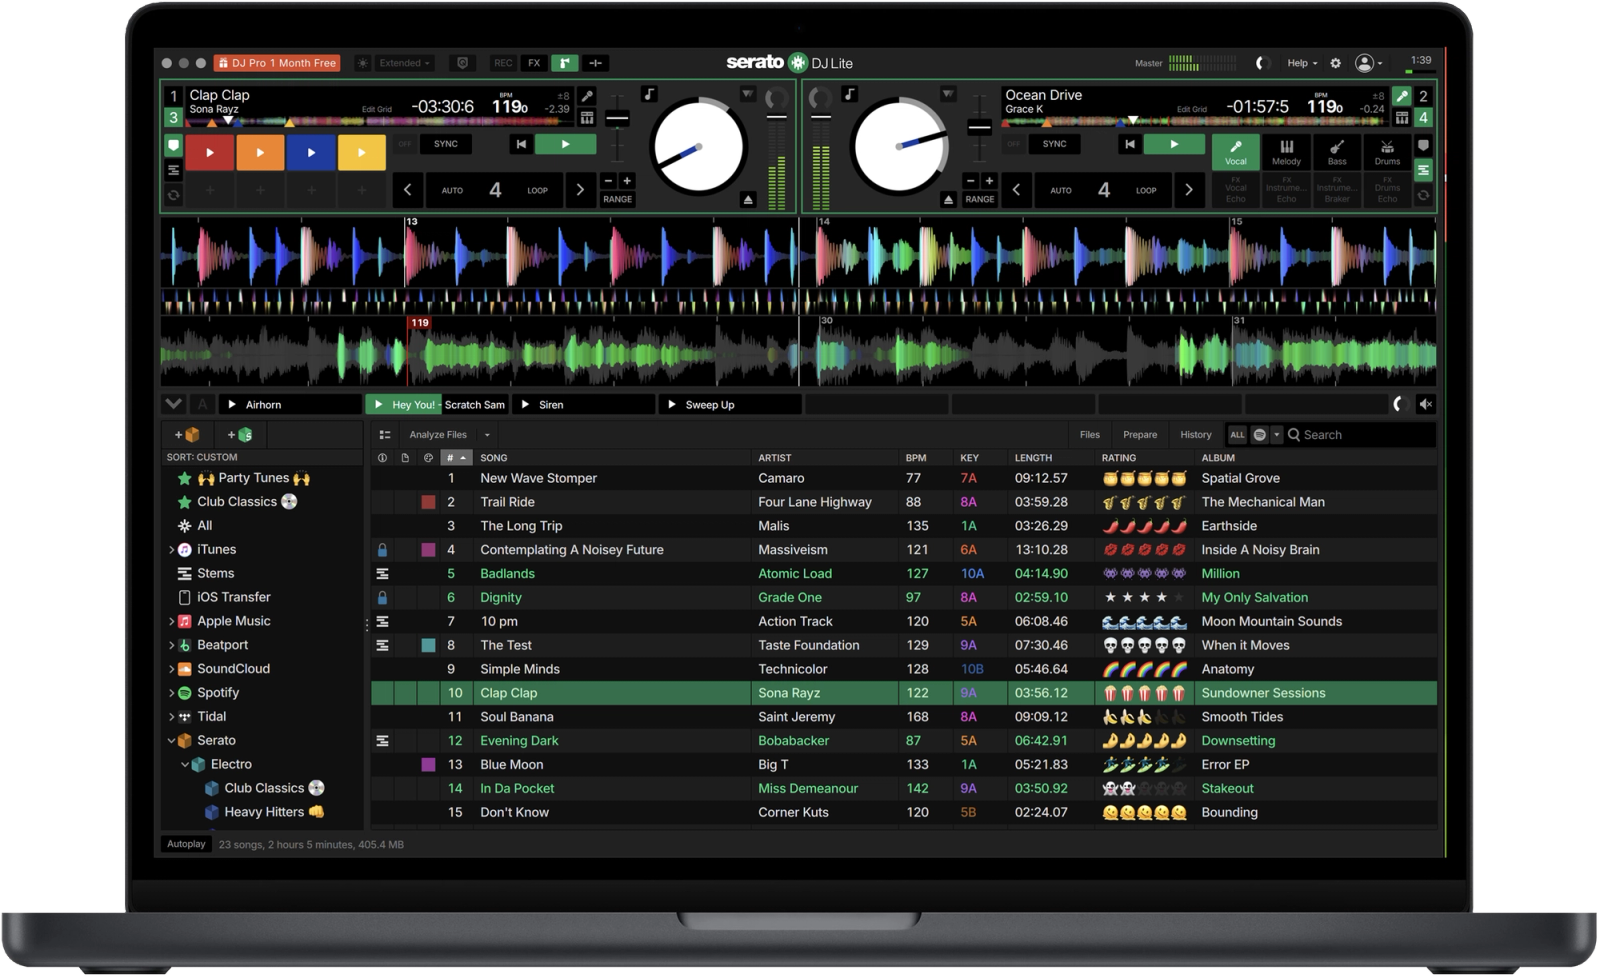The image size is (1600, 978).
Task: Toggle the FX panel button
Action: [x=534, y=63]
